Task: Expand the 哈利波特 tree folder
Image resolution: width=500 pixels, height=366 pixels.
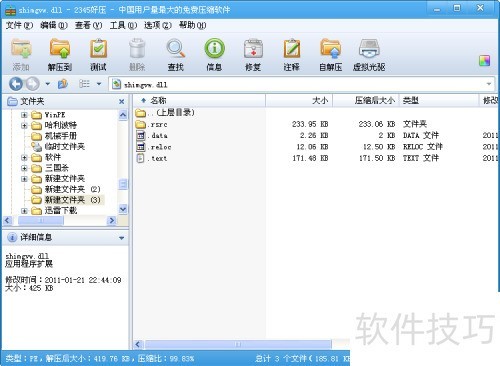Action: 24,126
